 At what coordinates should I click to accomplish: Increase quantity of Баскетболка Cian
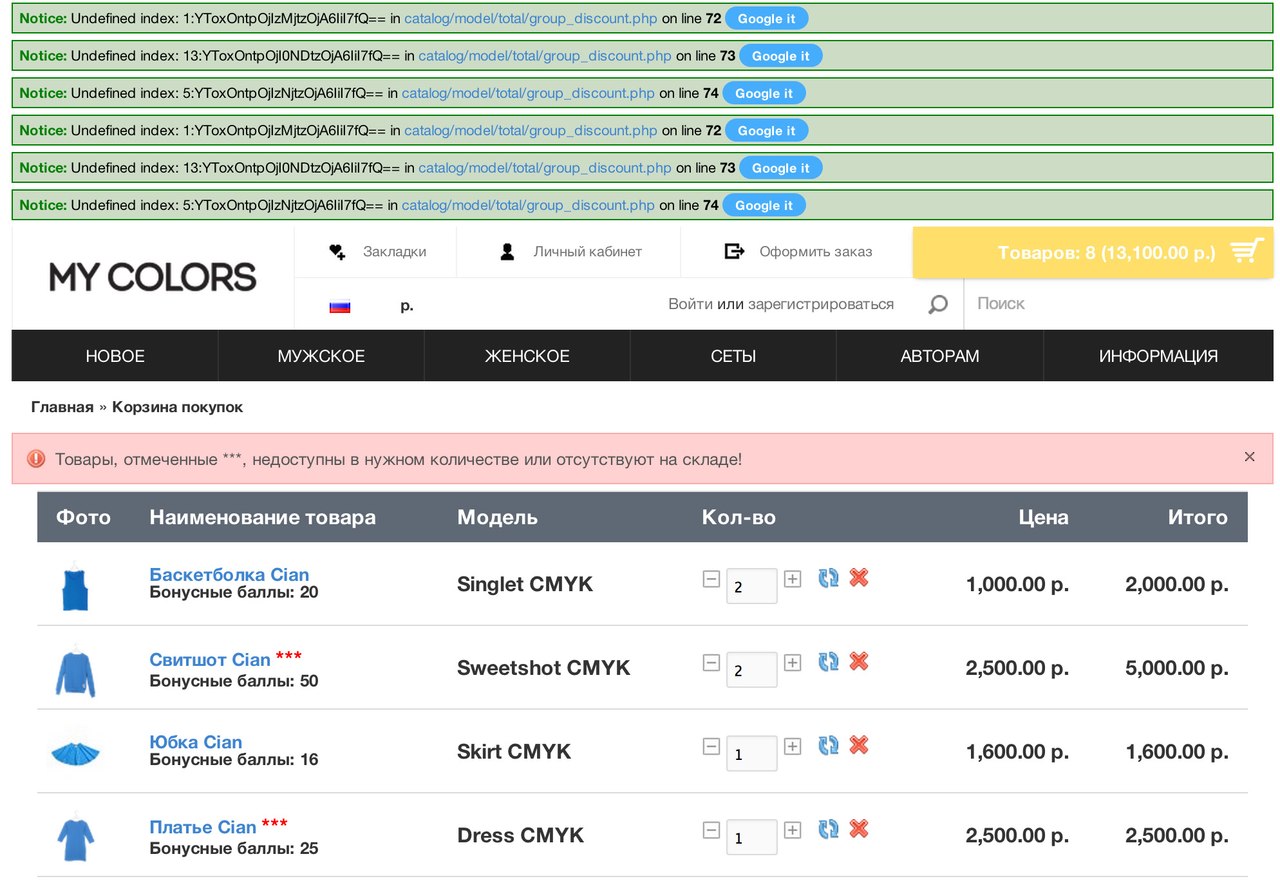pyautogui.click(x=793, y=578)
